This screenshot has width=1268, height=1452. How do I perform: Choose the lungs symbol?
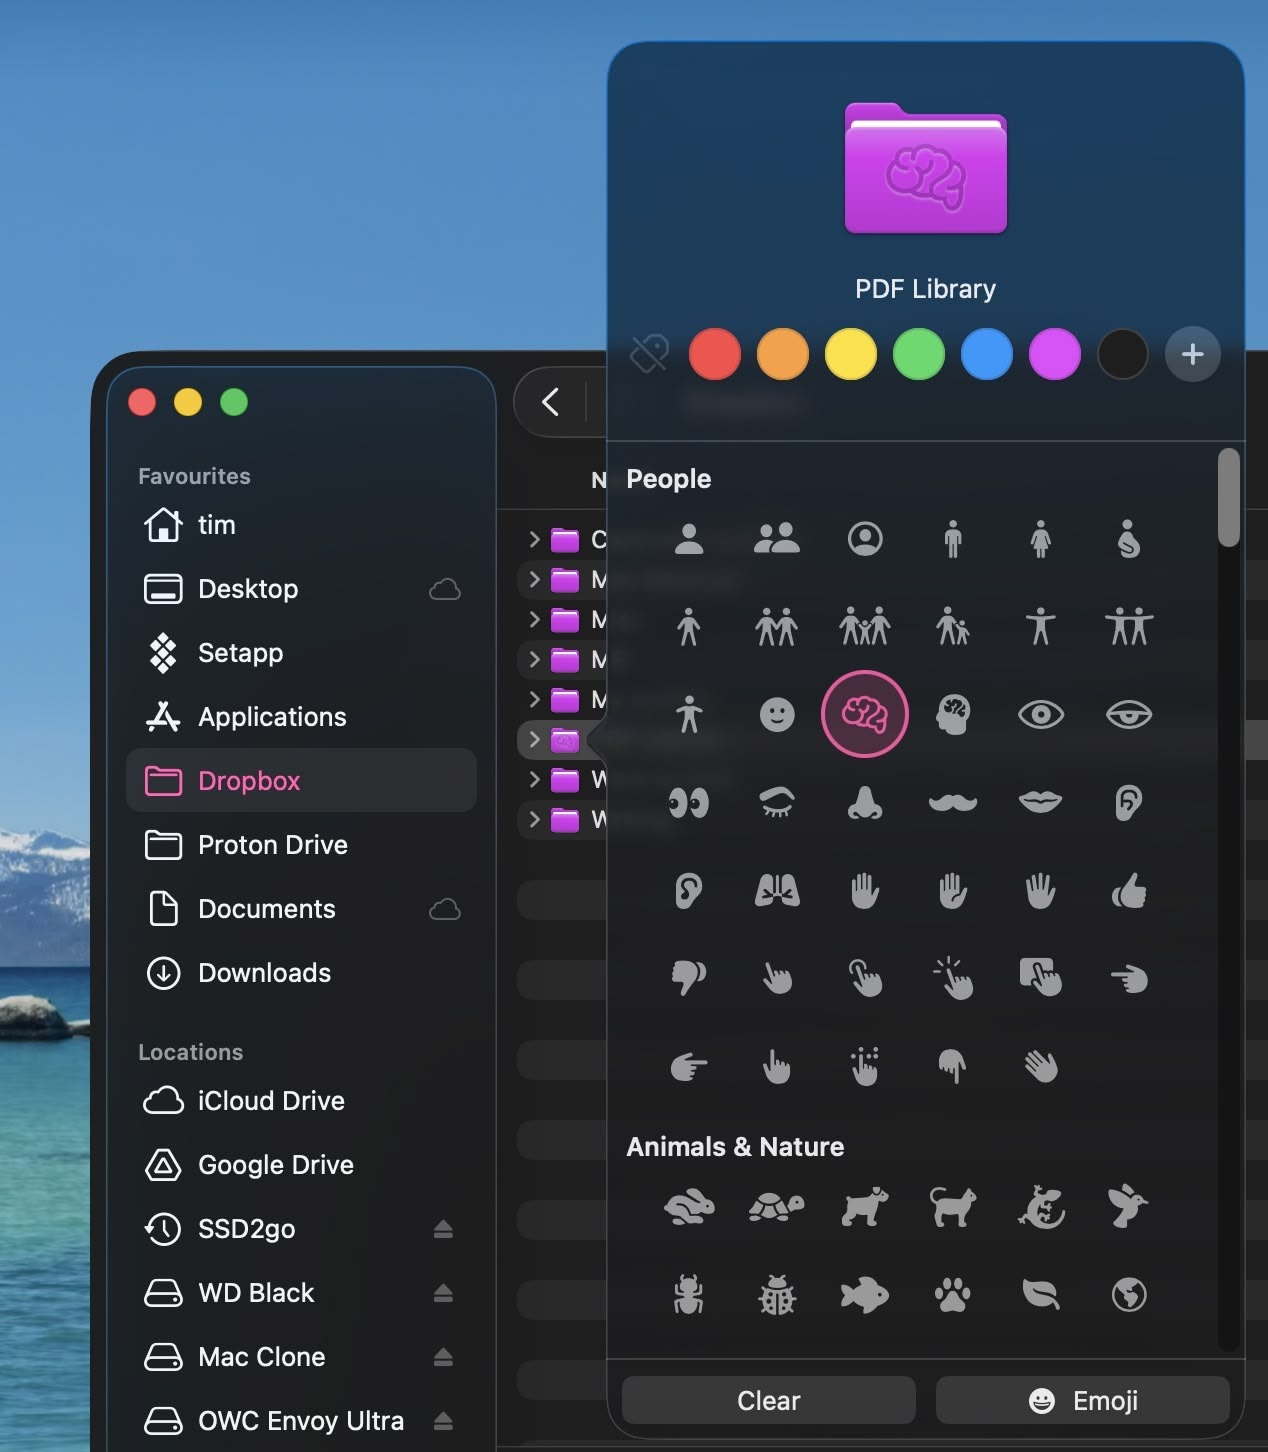(776, 890)
